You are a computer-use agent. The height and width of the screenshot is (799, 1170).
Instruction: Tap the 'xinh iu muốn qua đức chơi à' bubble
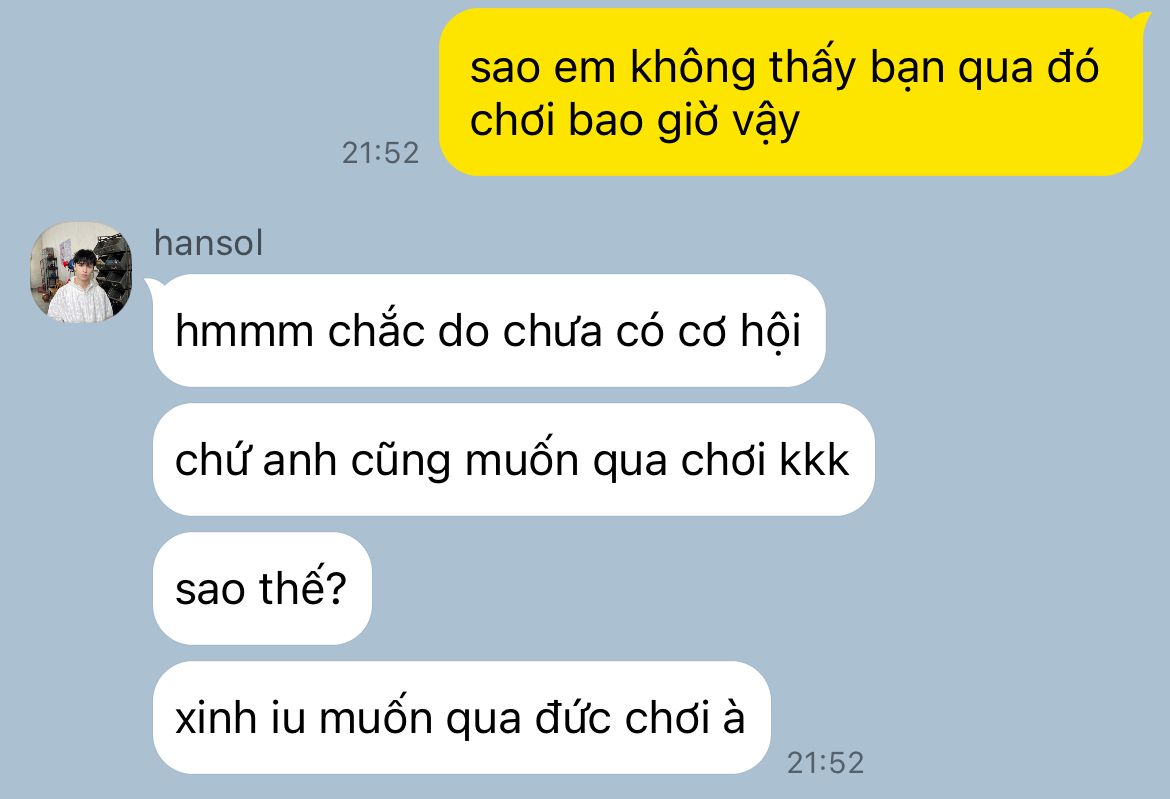461,718
